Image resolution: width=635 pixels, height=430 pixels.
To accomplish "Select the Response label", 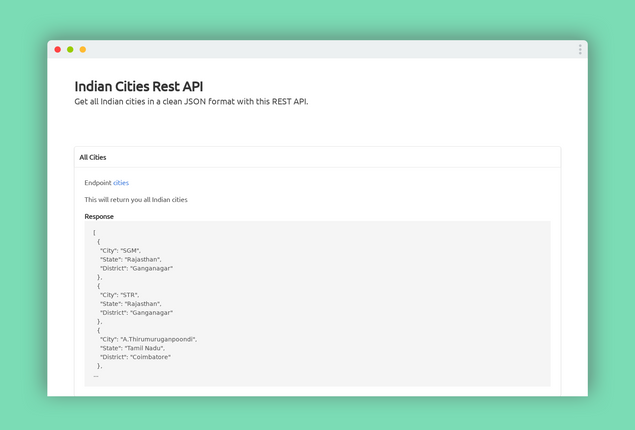I will [x=99, y=216].
